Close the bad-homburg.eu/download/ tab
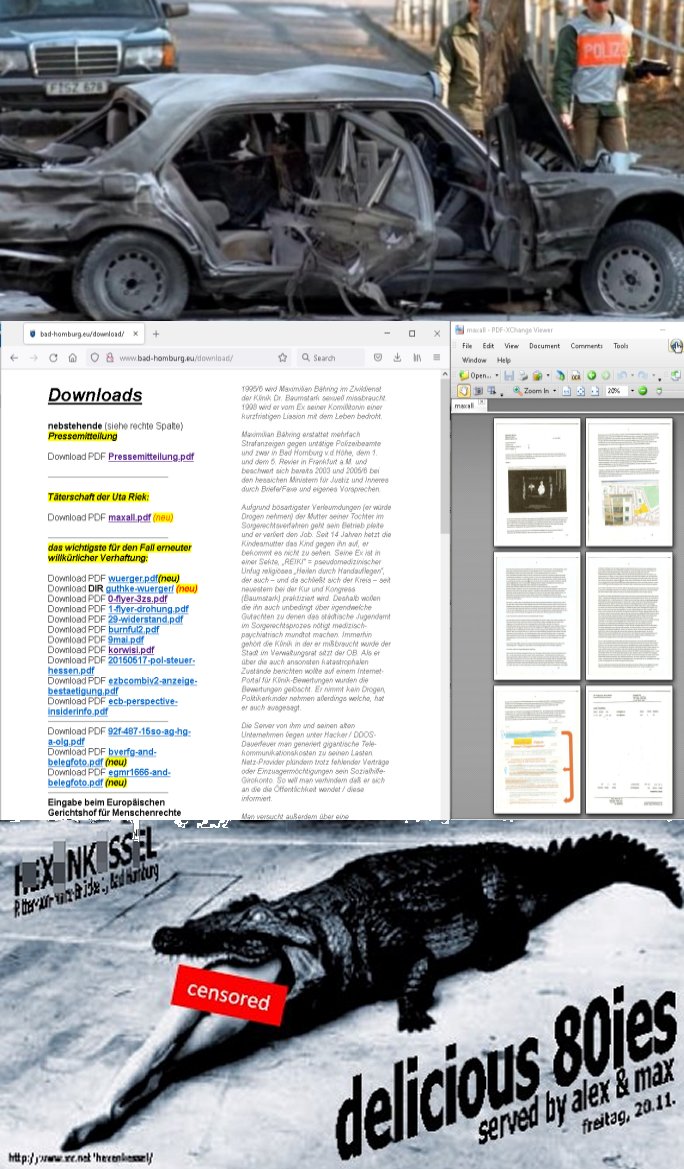The height and width of the screenshot is (1169, 684). click(136, 333)
